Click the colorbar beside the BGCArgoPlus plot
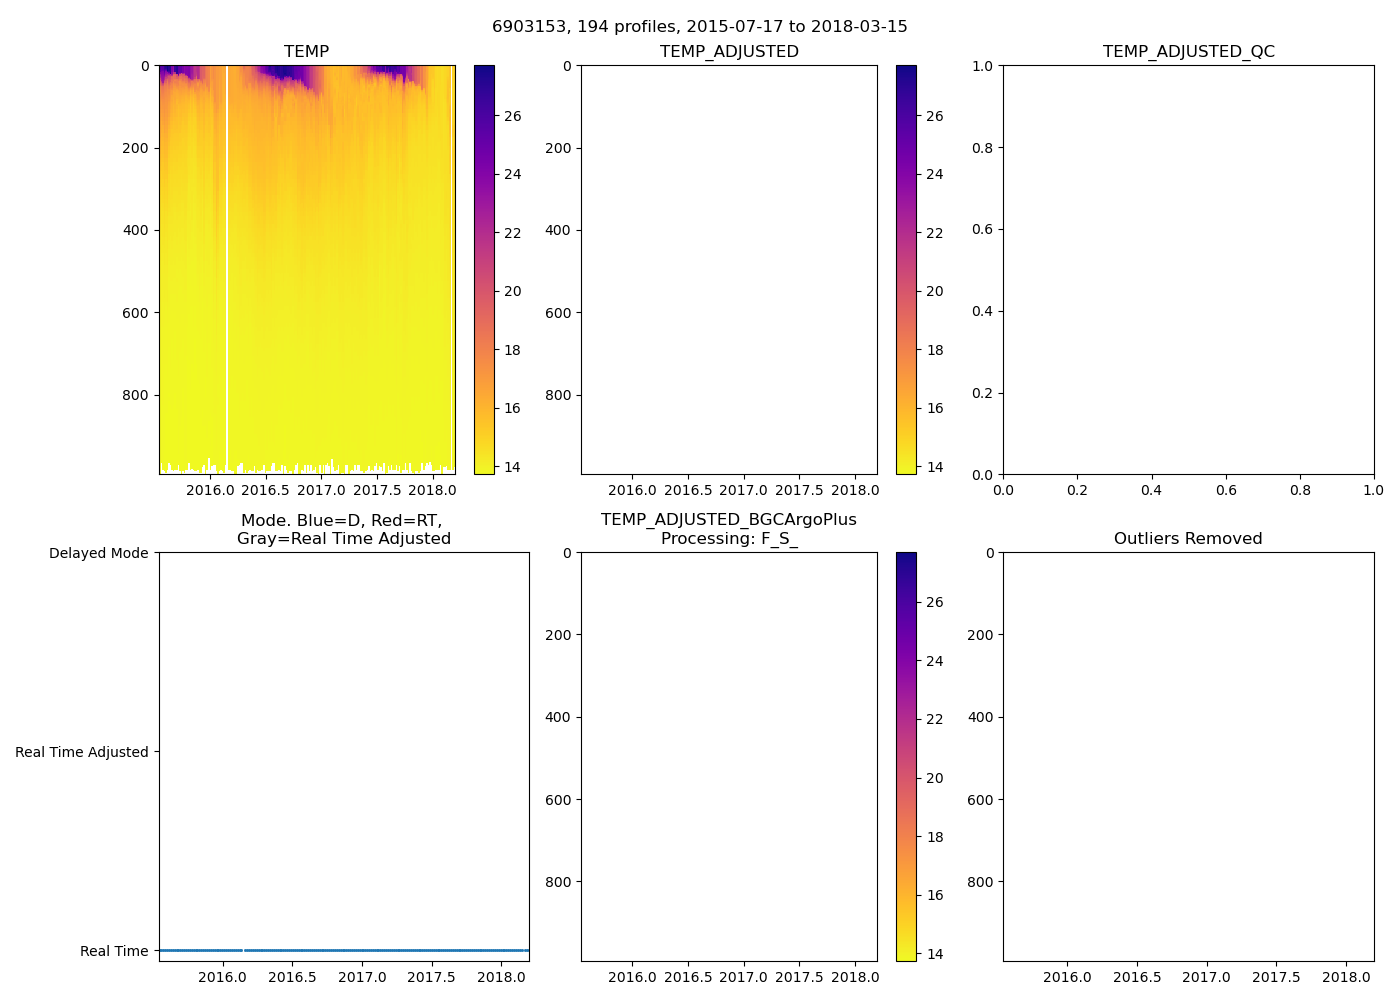Screen dimensions: 1400x1000 pyautogui.click(x=906, y=756)
